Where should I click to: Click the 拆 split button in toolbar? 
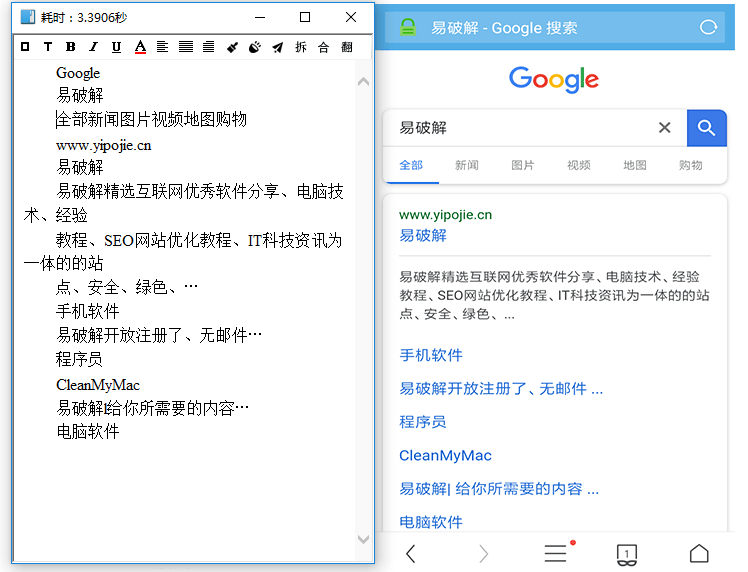(x=301, y=47)
